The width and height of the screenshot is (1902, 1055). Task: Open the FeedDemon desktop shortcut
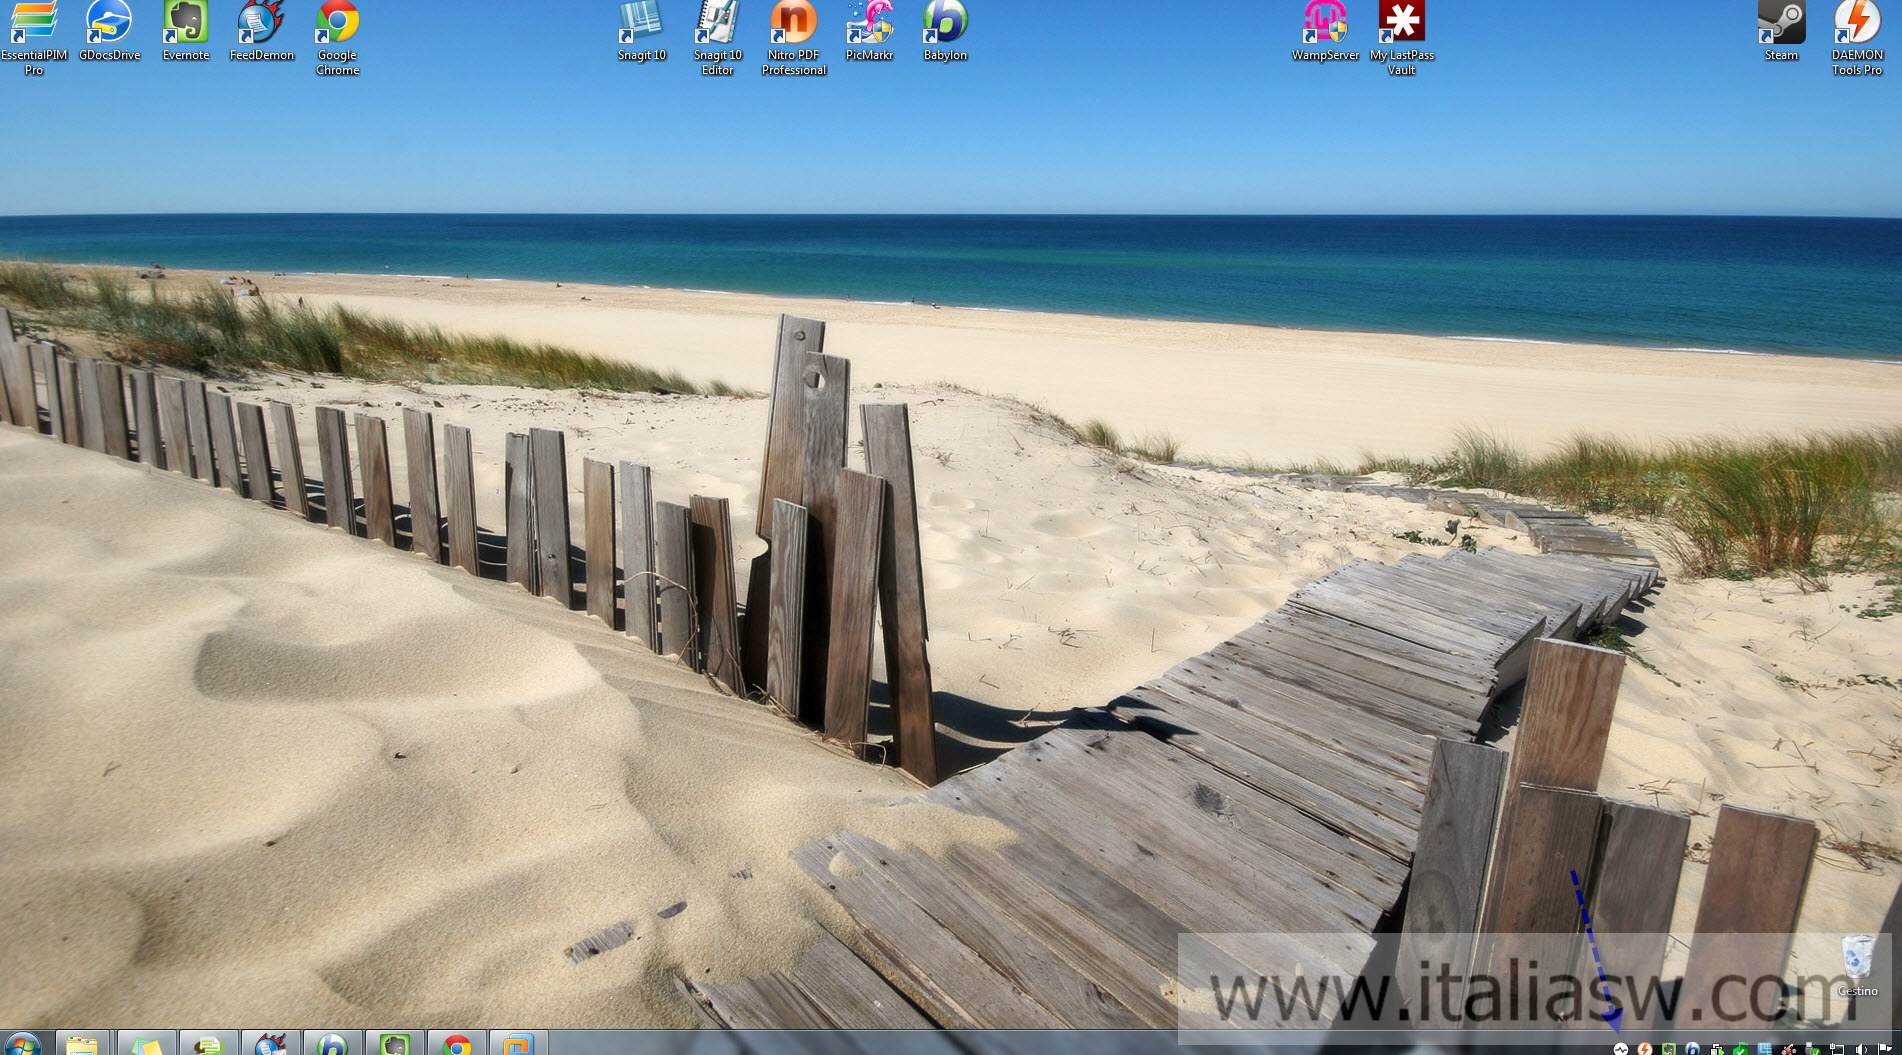262,31
